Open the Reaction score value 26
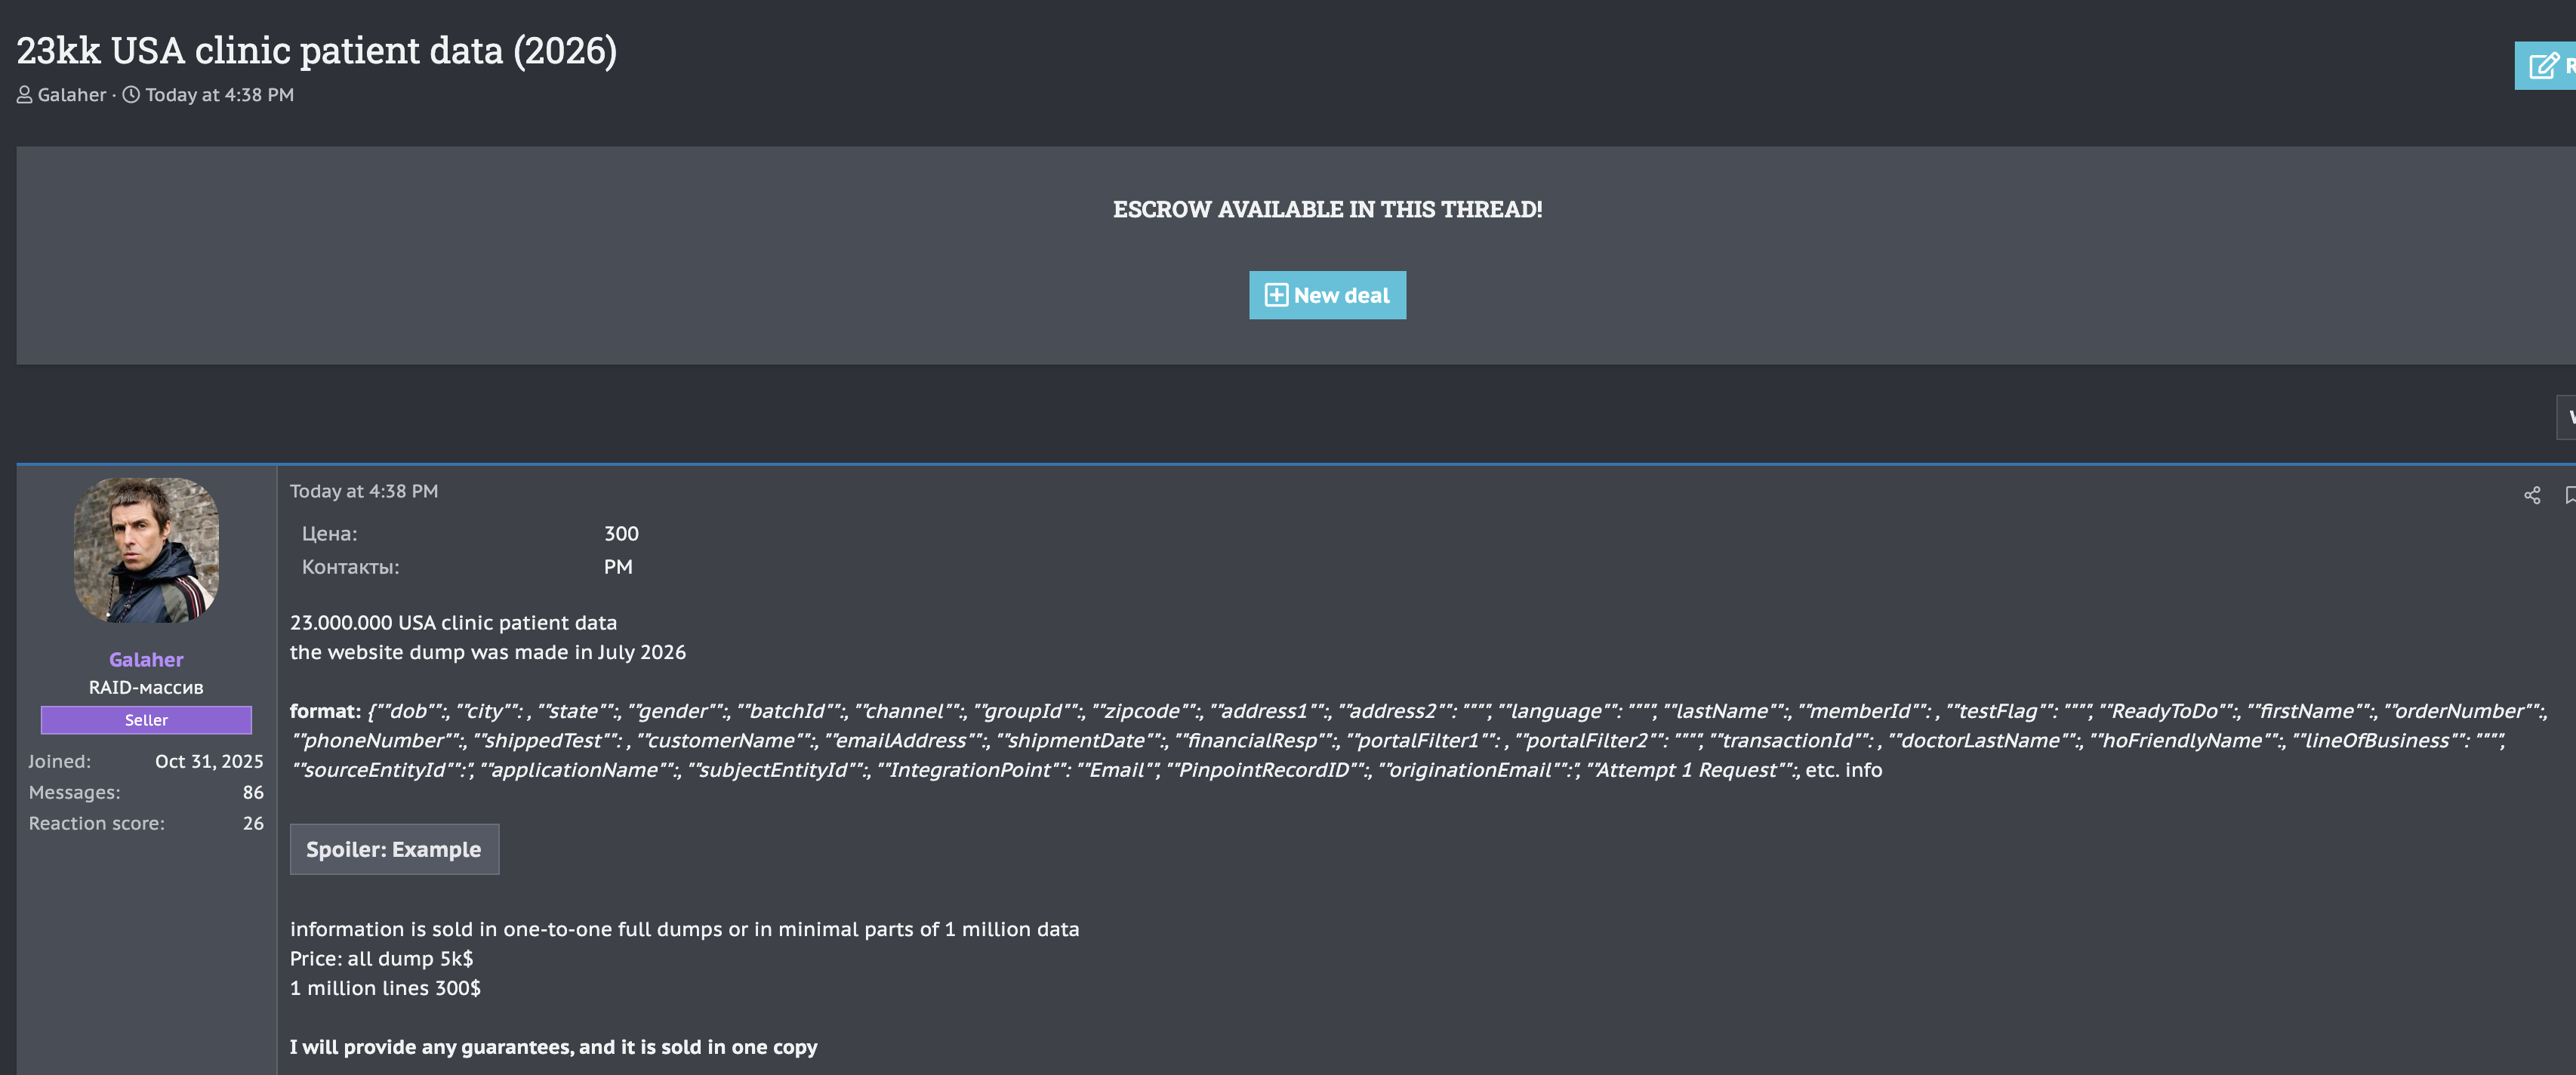Image resolution: width=2576 pixels, height=1075 pixels. pos(253,823)
